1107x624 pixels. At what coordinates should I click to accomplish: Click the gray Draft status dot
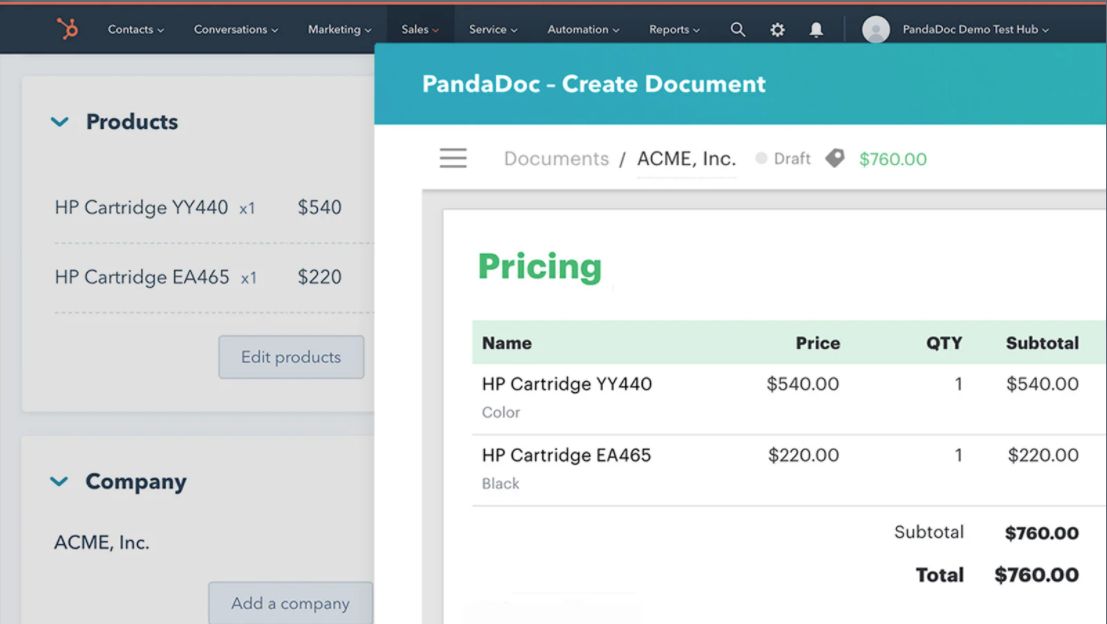click(x=761, y=159)
